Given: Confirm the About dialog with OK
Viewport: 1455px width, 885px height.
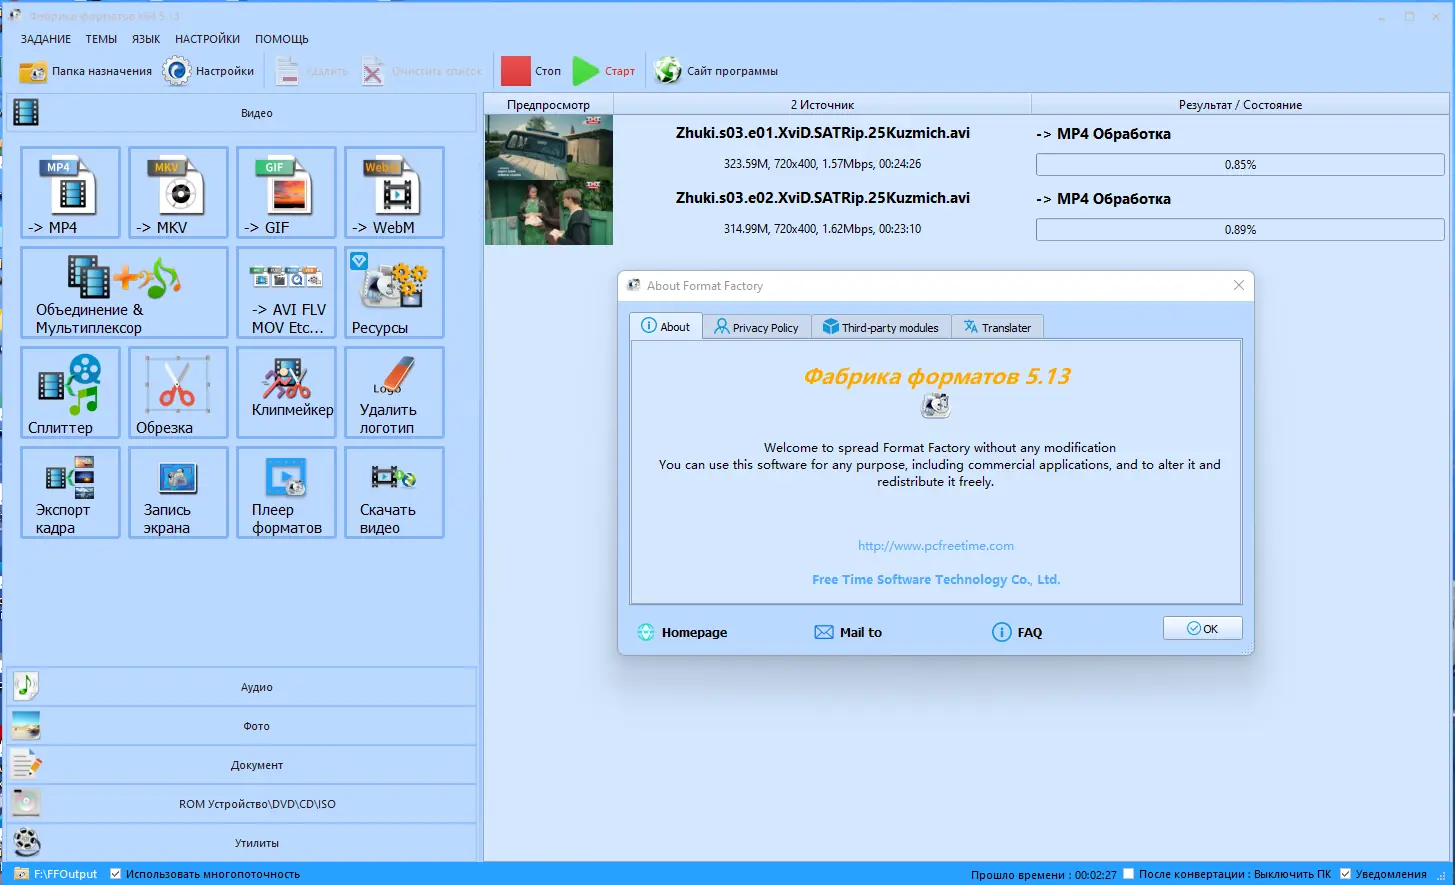Looking at the screenshot, I should pyautogui.click(x=1202, y=628).
